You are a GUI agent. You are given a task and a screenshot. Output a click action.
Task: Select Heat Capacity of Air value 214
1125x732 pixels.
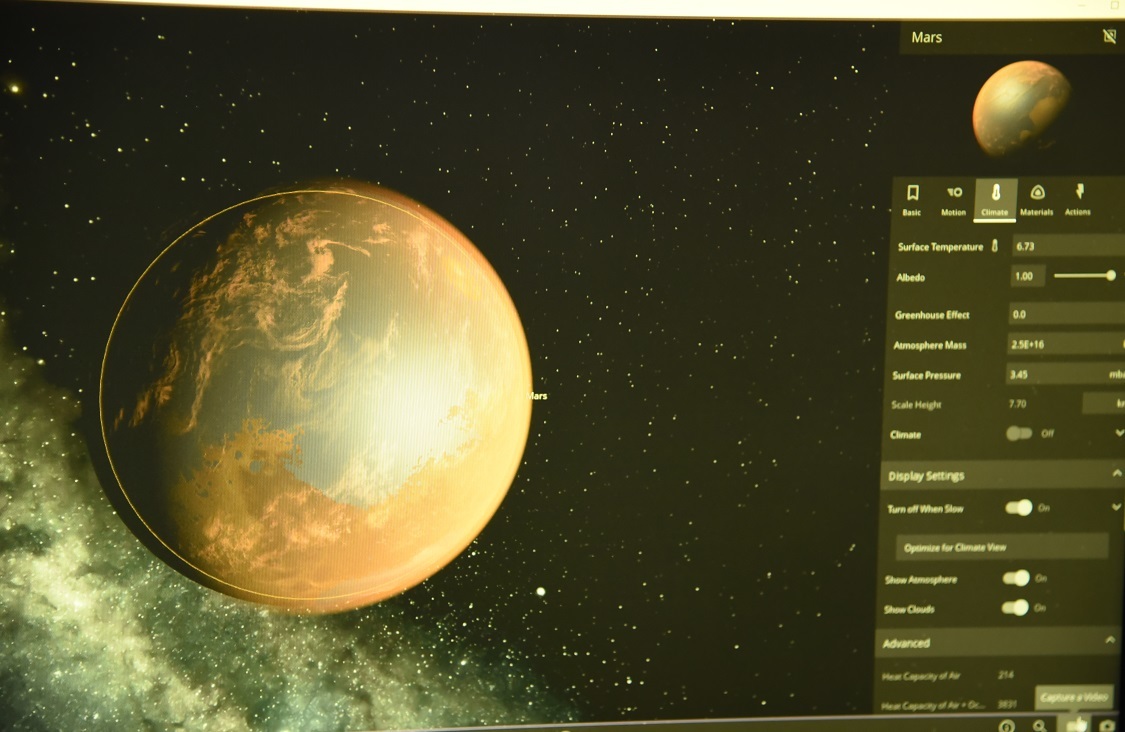click(1005, 675)
